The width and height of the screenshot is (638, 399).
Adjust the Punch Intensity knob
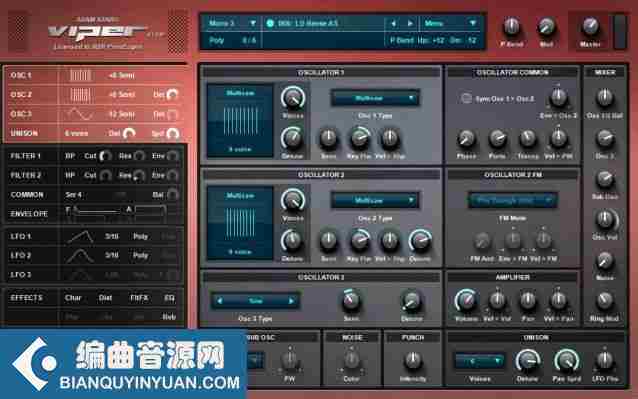413,361
